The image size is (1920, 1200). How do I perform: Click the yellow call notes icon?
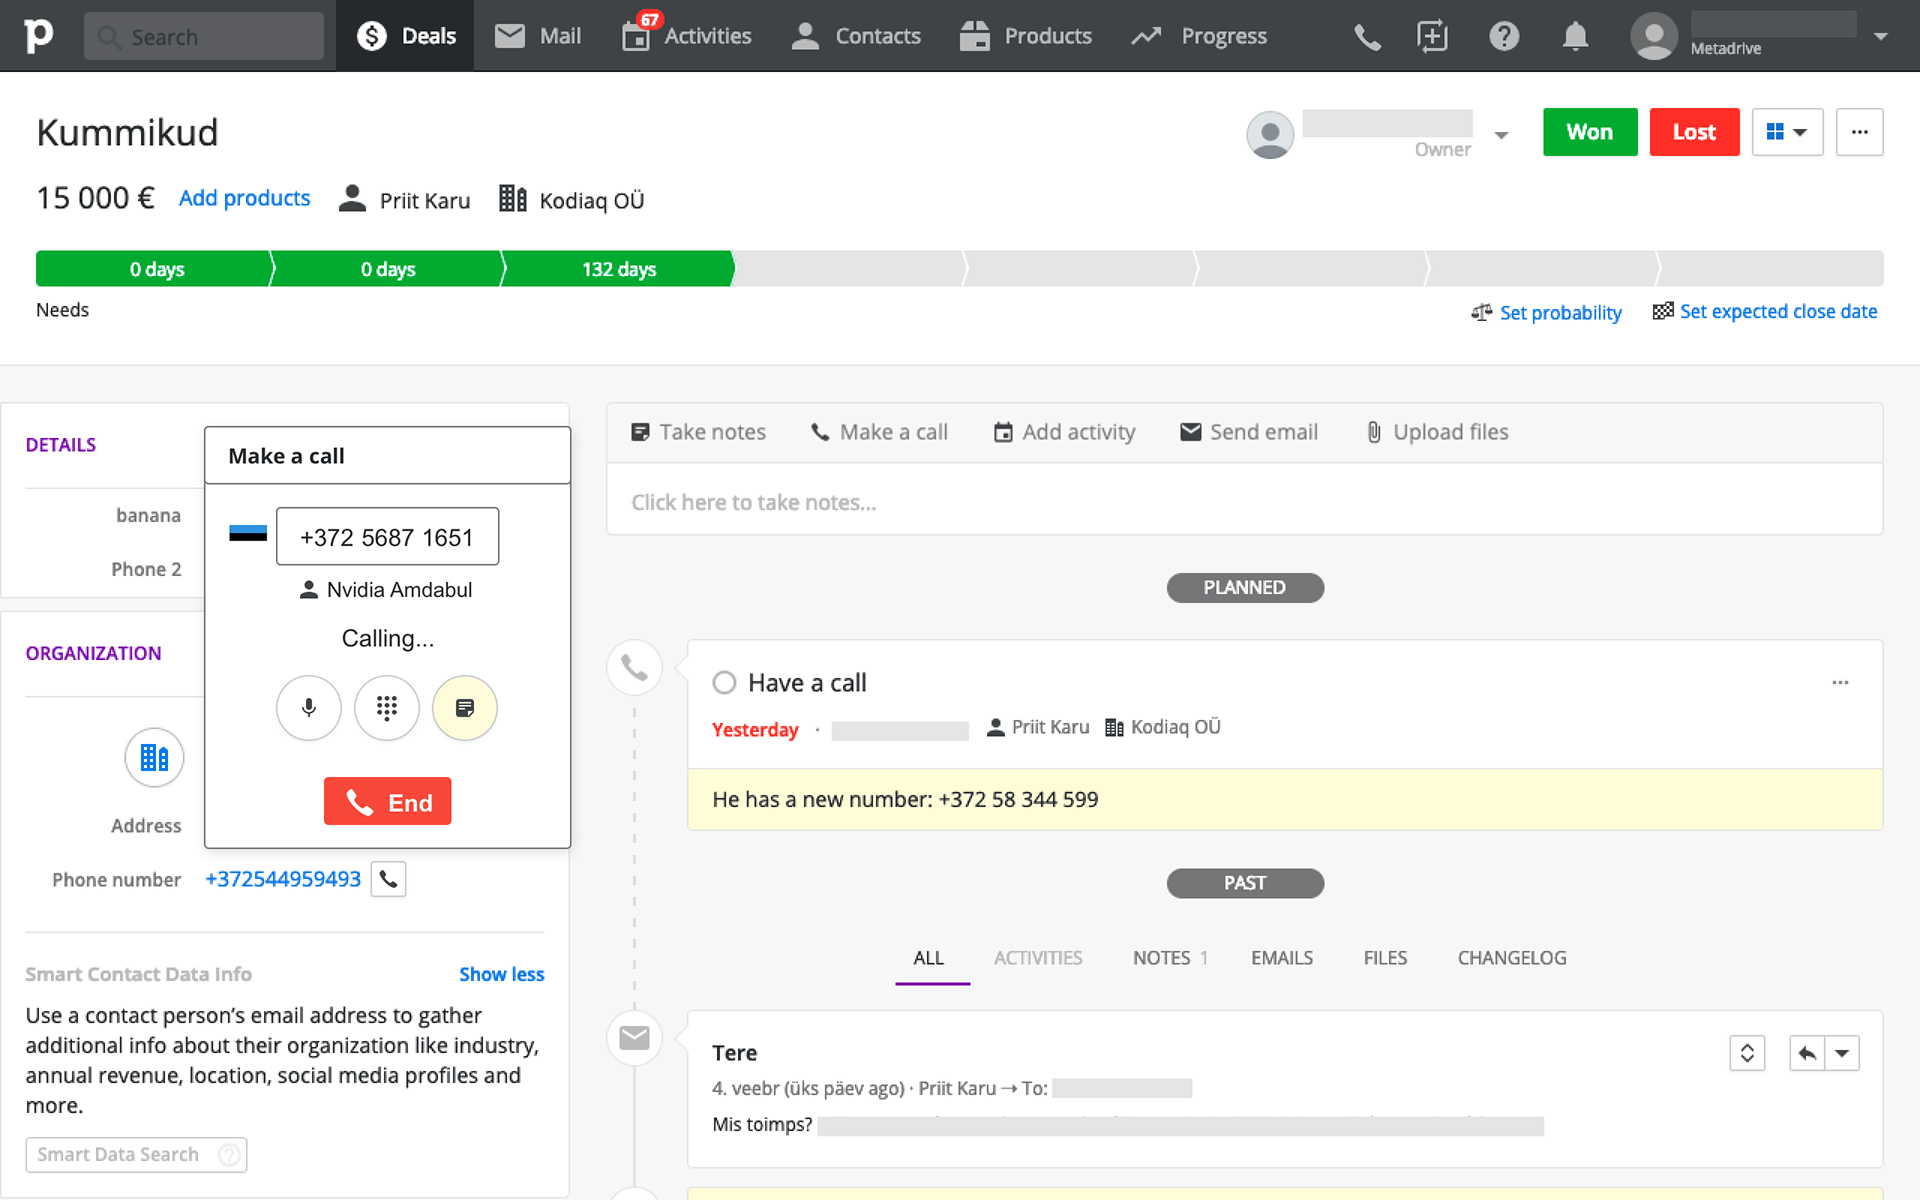464,708
